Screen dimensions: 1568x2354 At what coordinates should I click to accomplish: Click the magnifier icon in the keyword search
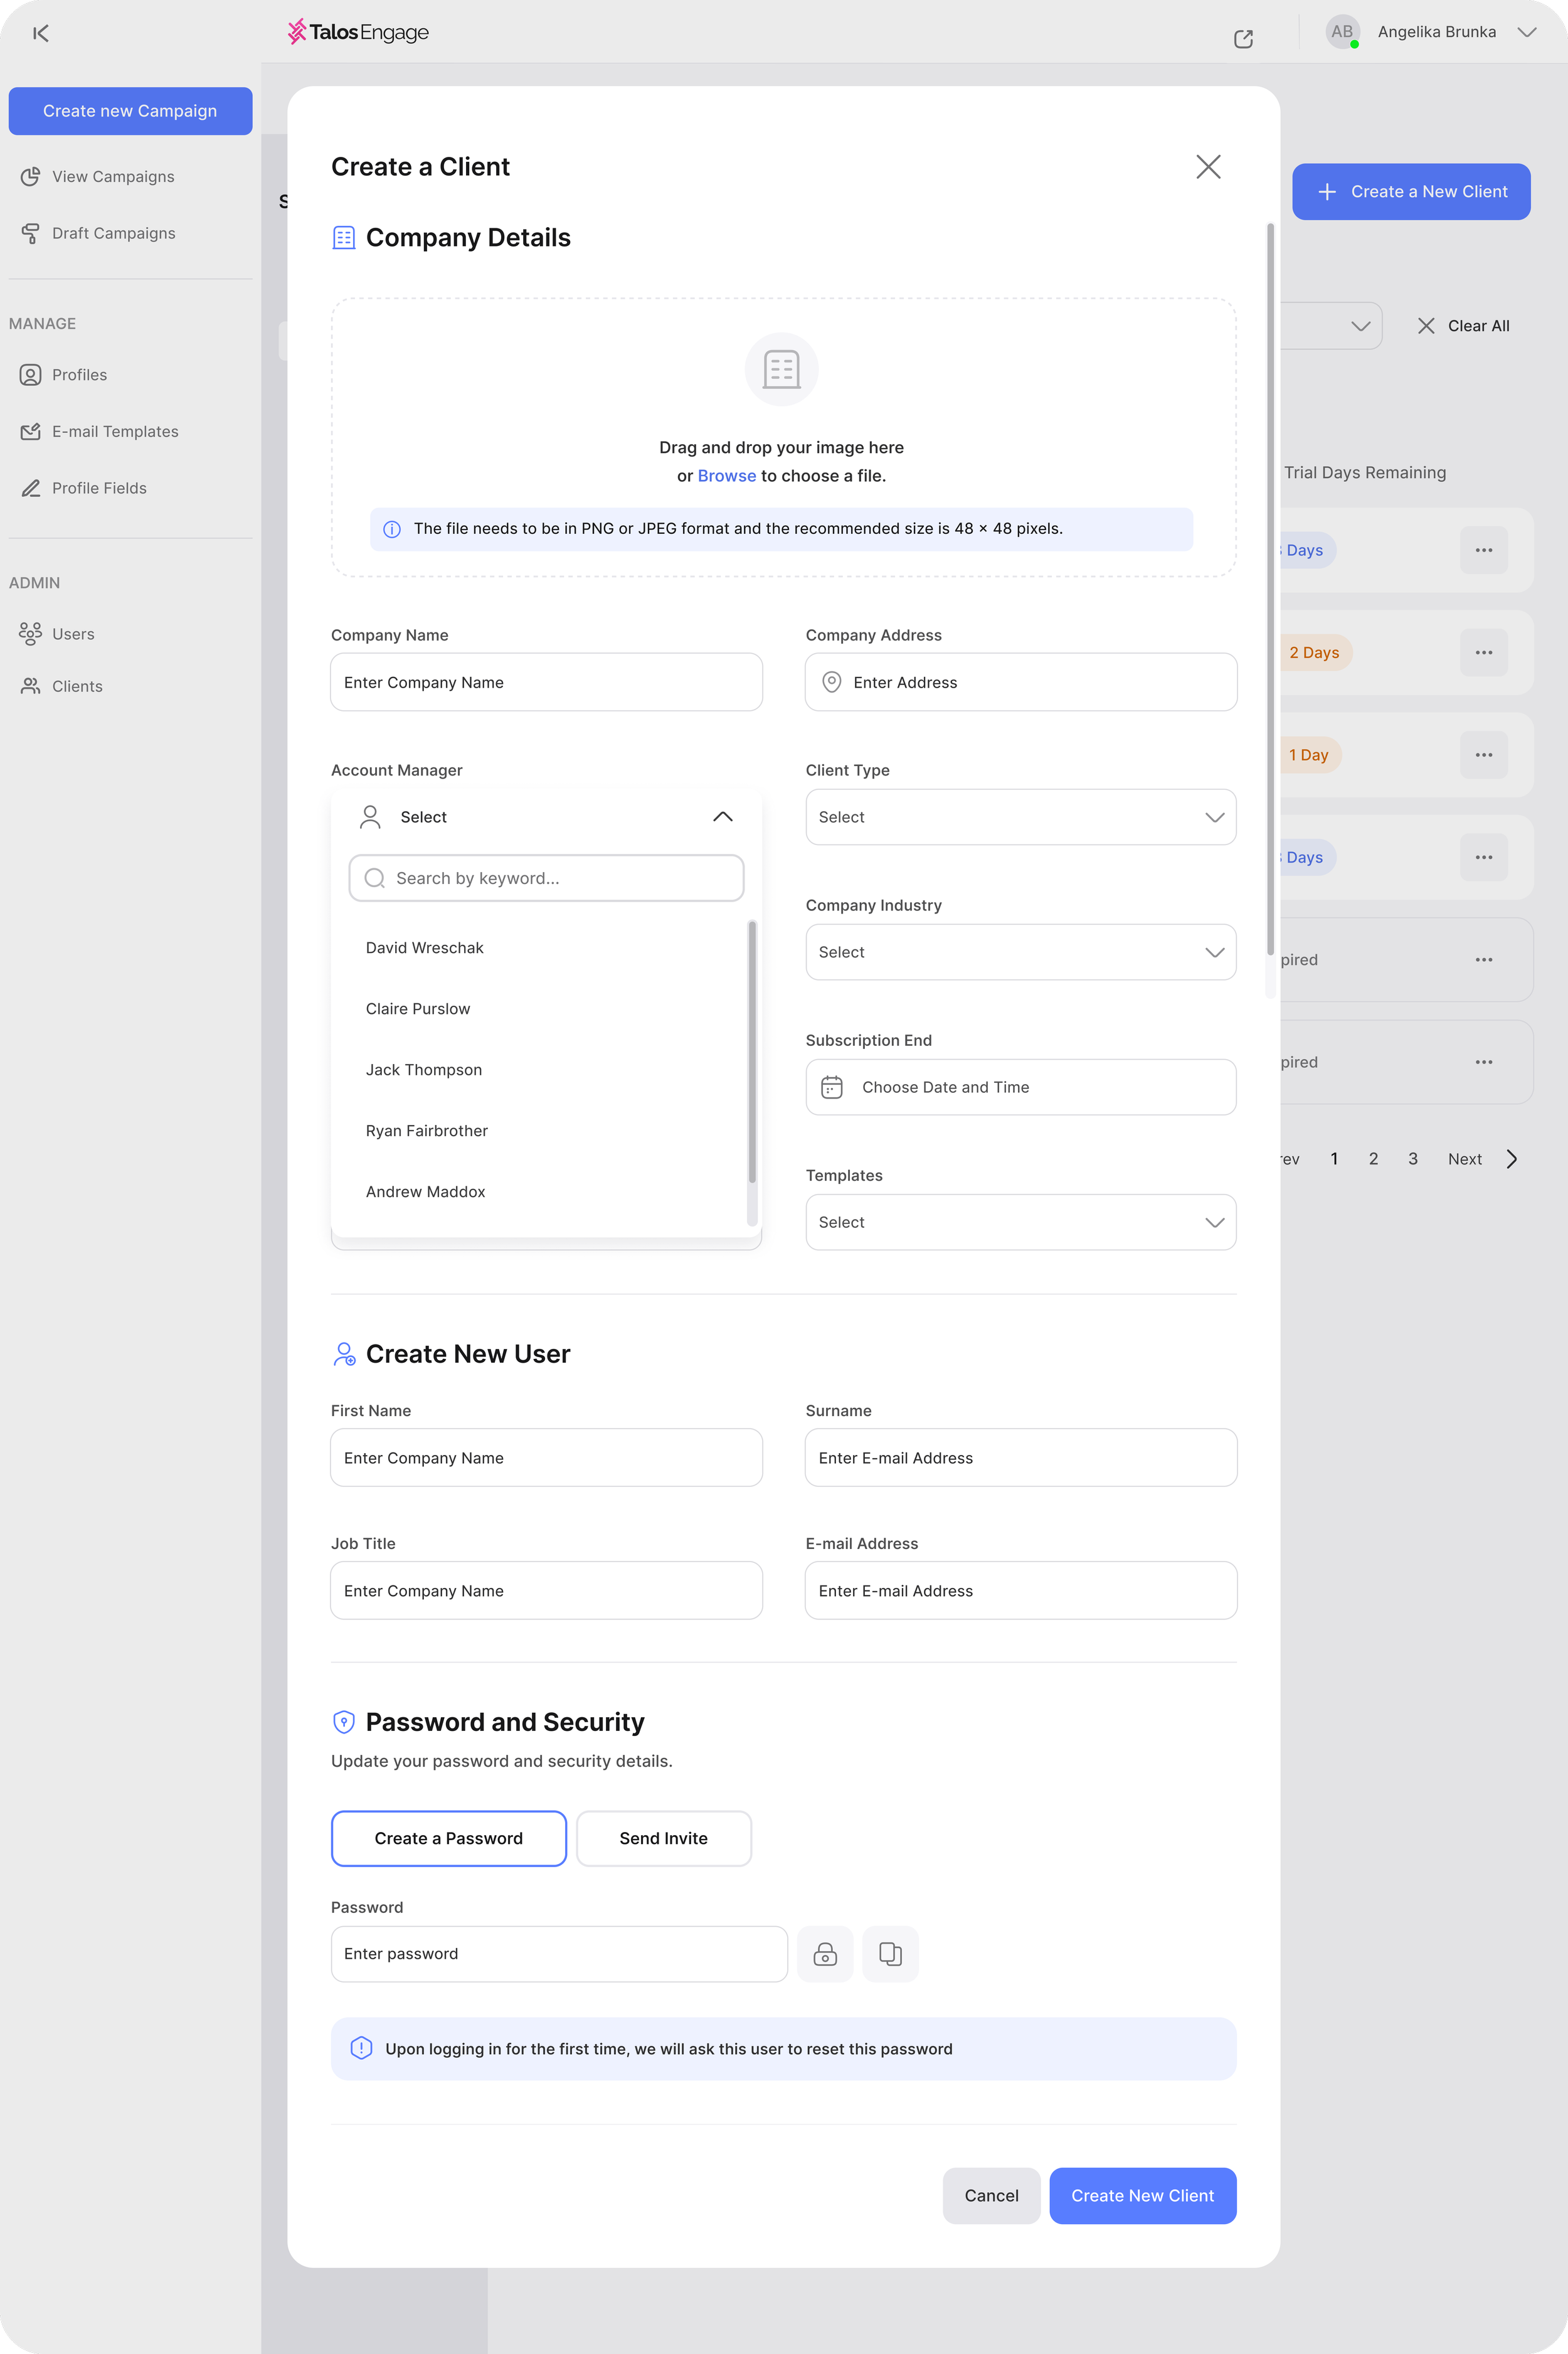[375, 878]
